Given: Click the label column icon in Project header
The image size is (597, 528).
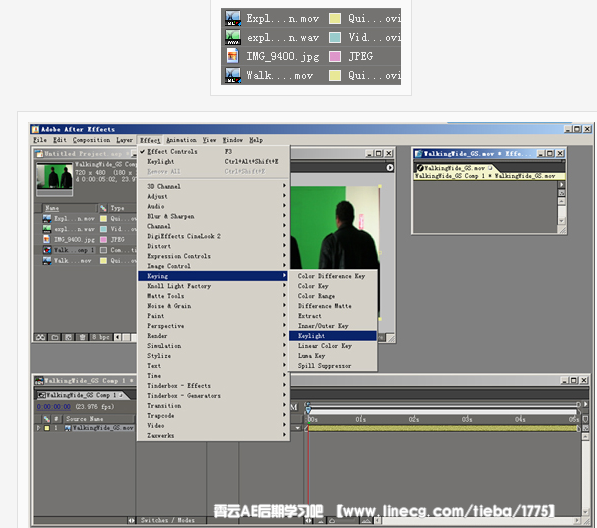Looking at the screenshot, I should pos(103,208).
